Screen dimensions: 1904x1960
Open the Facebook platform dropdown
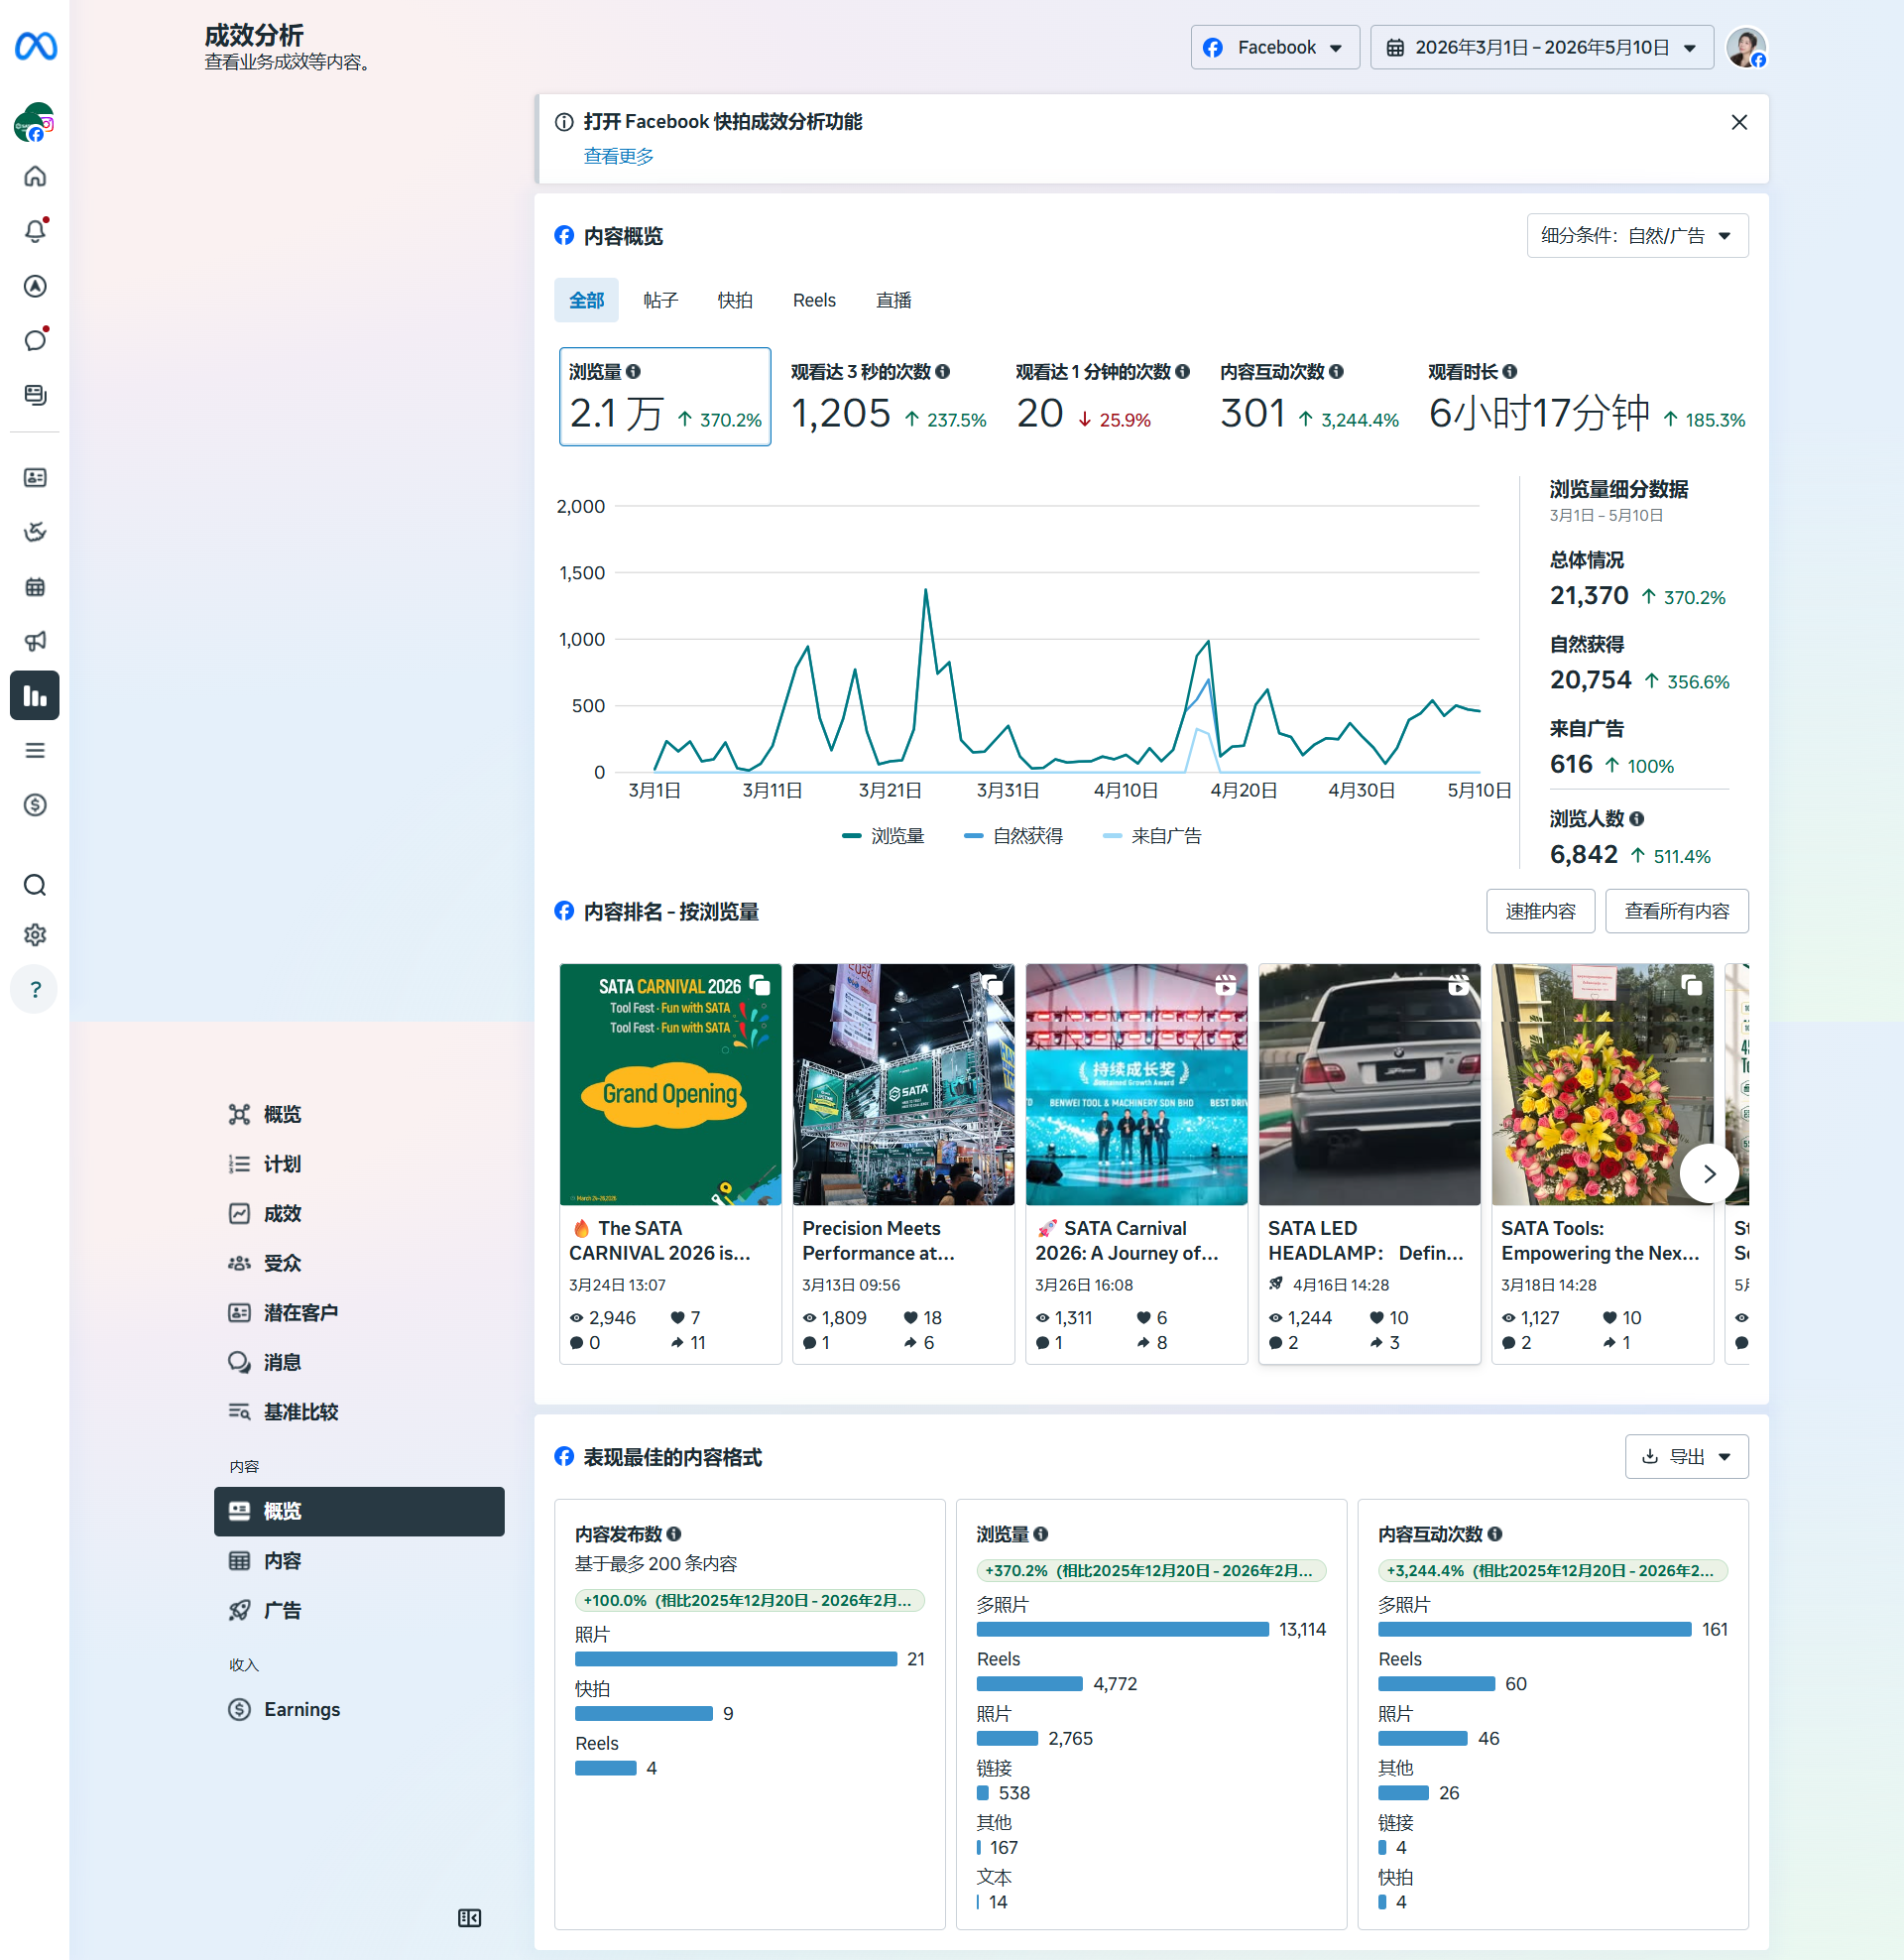pyautogui.click(x=1274, y=47)
